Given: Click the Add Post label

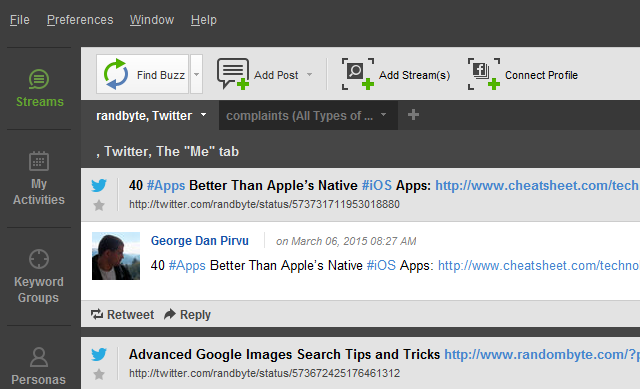Looking at the screenshot, I should [x=276, y=75].
